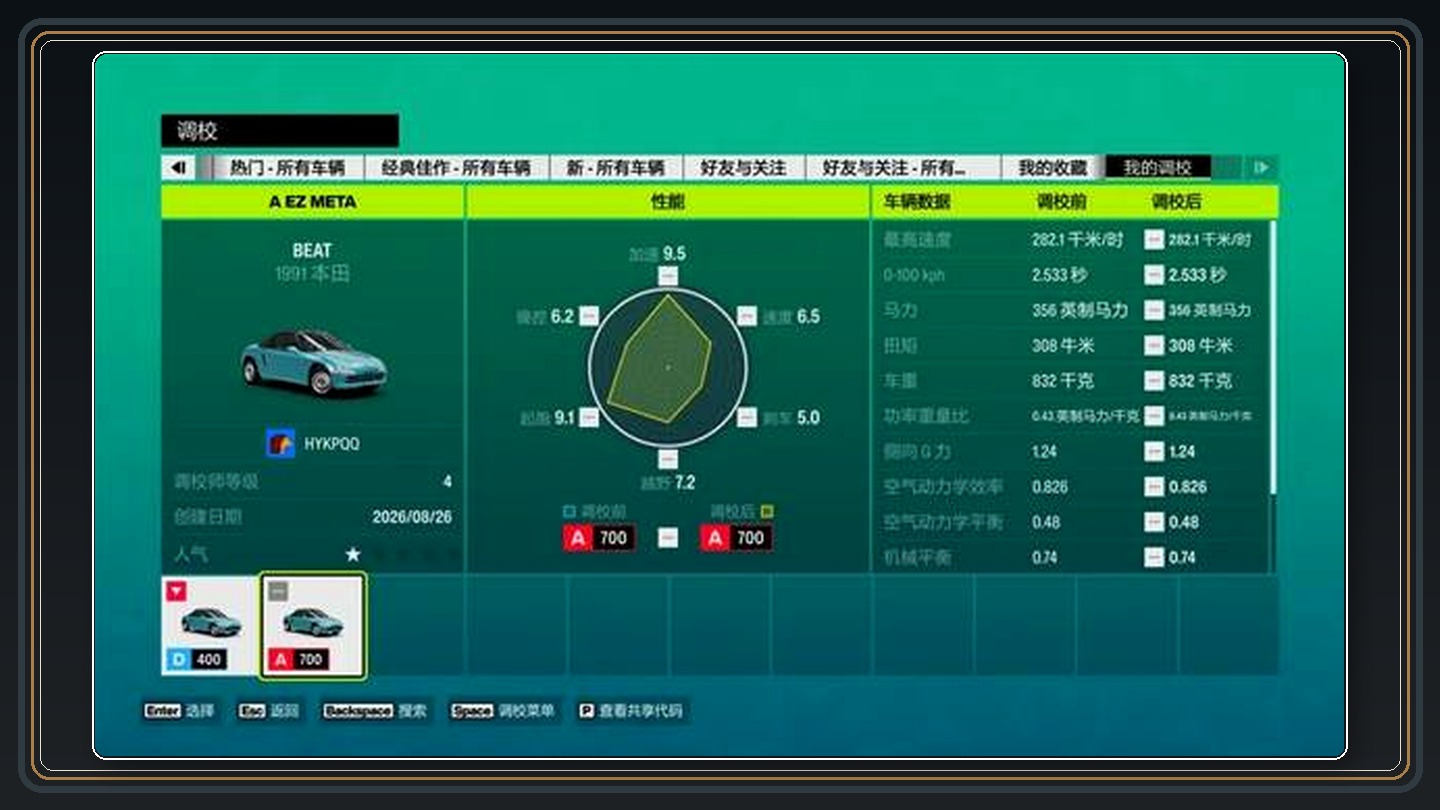The image size is (1440, 810).
Task: Click the Enter 选择 prompt
Action: [178, 711]
